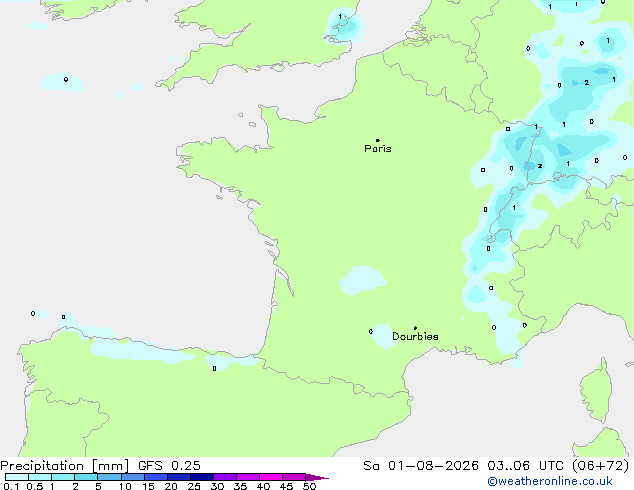634x490 pixels.
Task: Click the '0' rainfall value southwest of Cornwall
Action: [x=66, y=79]
